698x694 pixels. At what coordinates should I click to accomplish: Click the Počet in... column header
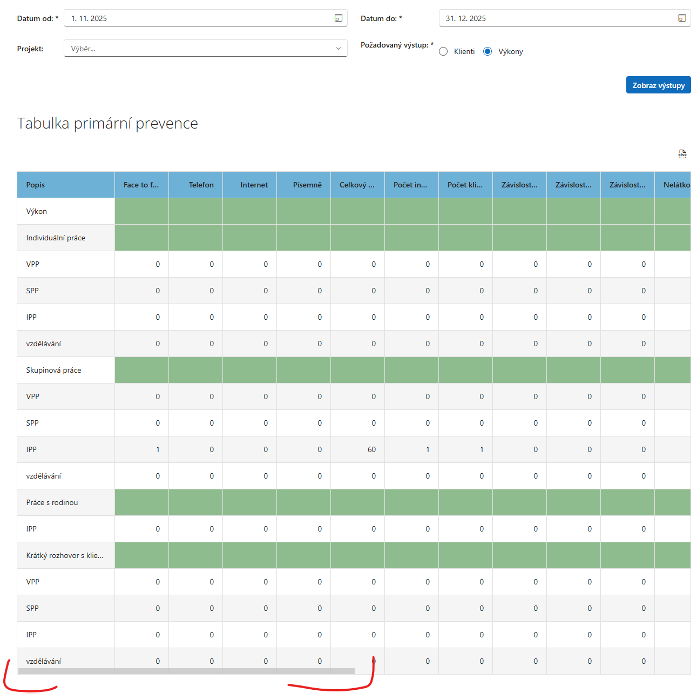(411, 185)
